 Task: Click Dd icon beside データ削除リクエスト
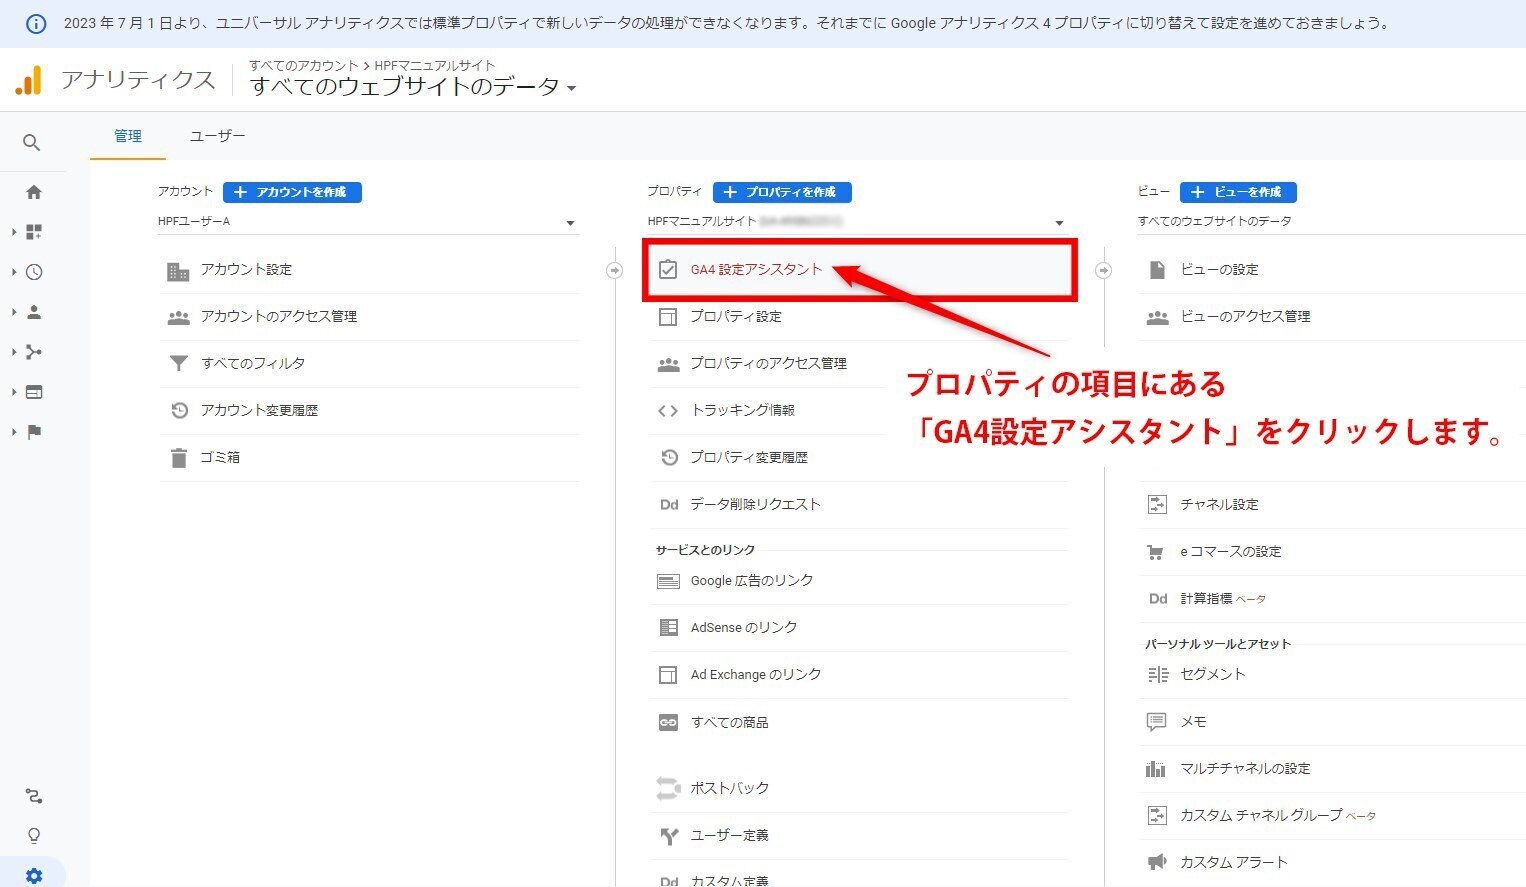click(669, 504)
